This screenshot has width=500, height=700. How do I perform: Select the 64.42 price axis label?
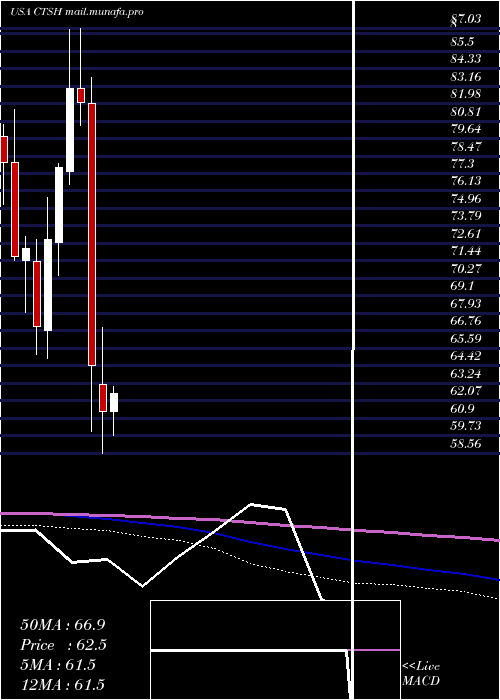coord(466,355)
